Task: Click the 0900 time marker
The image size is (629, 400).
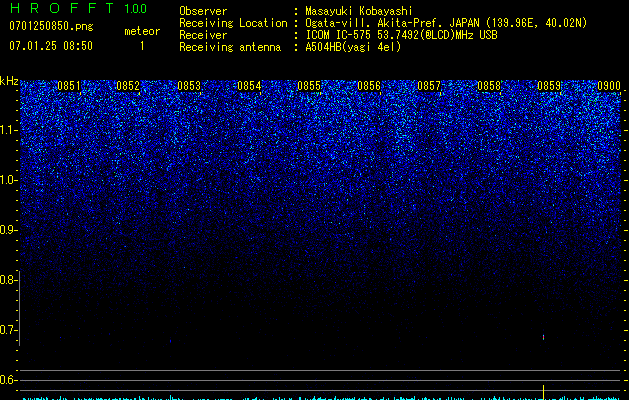Action: (609, 86)
